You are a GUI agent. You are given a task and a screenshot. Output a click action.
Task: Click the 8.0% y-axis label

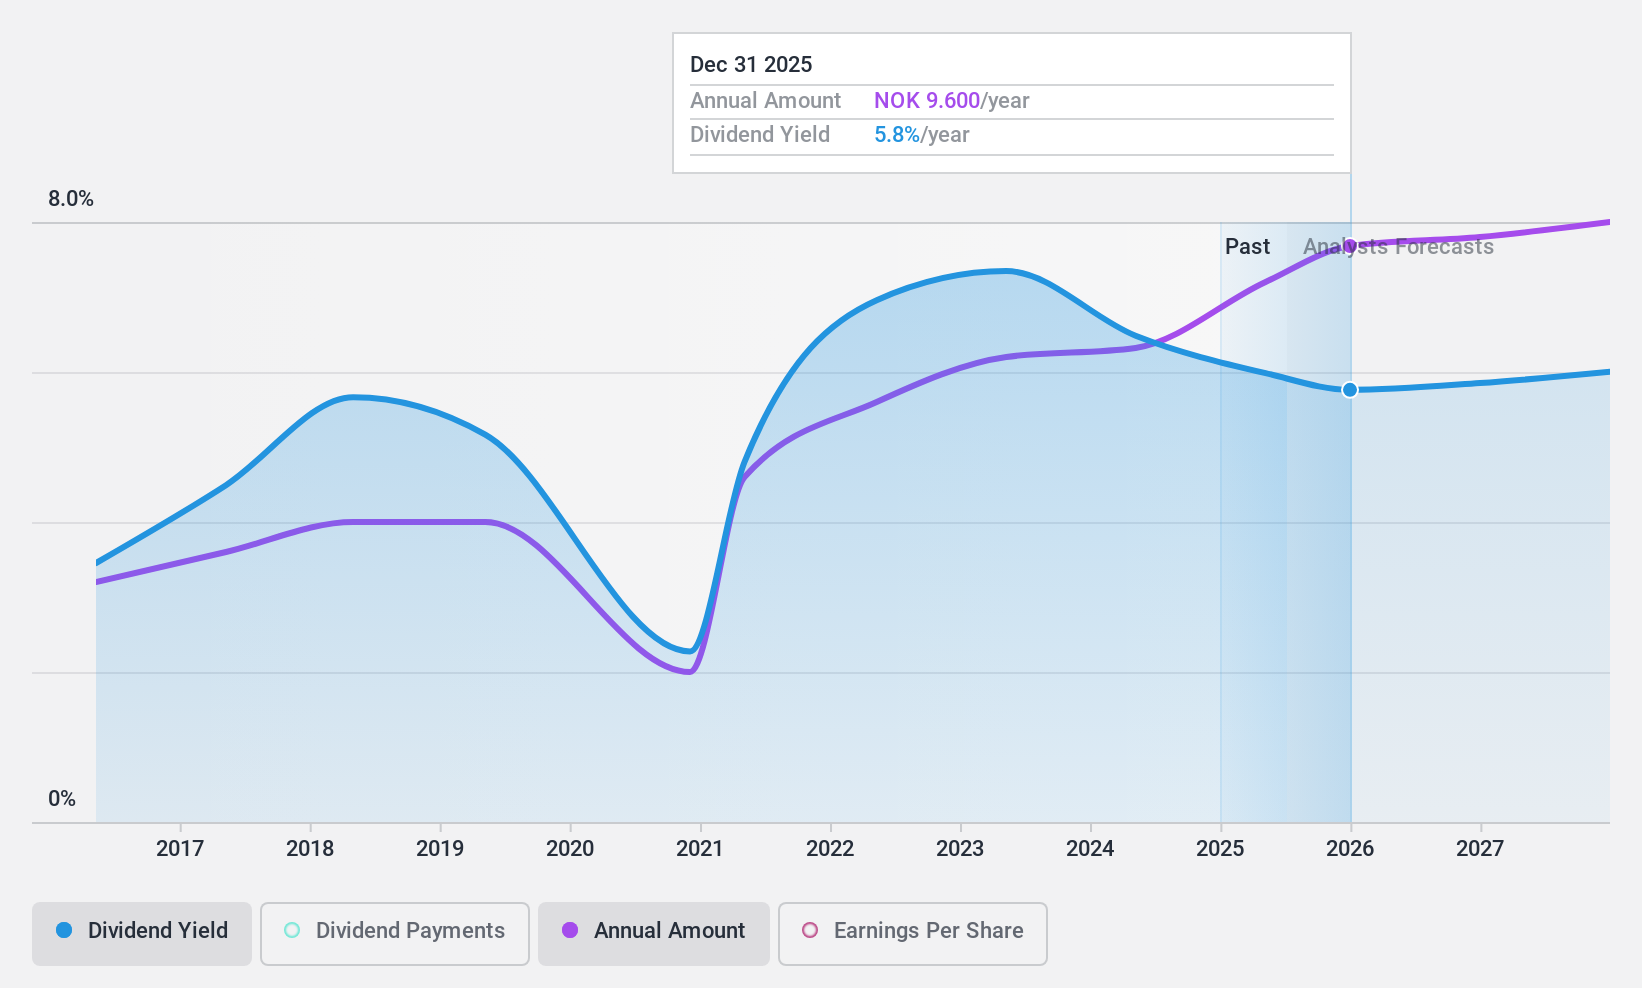[x=71, y=199]
